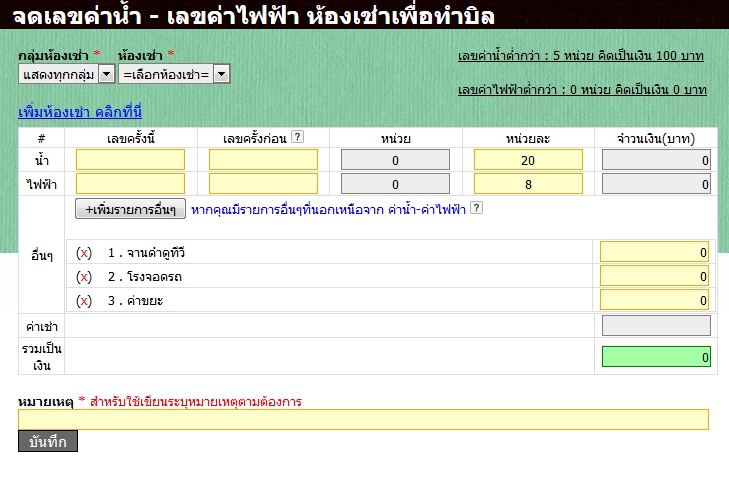Click help icon after ค่าน้ำ-ค่าไฟฟ้า hint text

(476, 208)
